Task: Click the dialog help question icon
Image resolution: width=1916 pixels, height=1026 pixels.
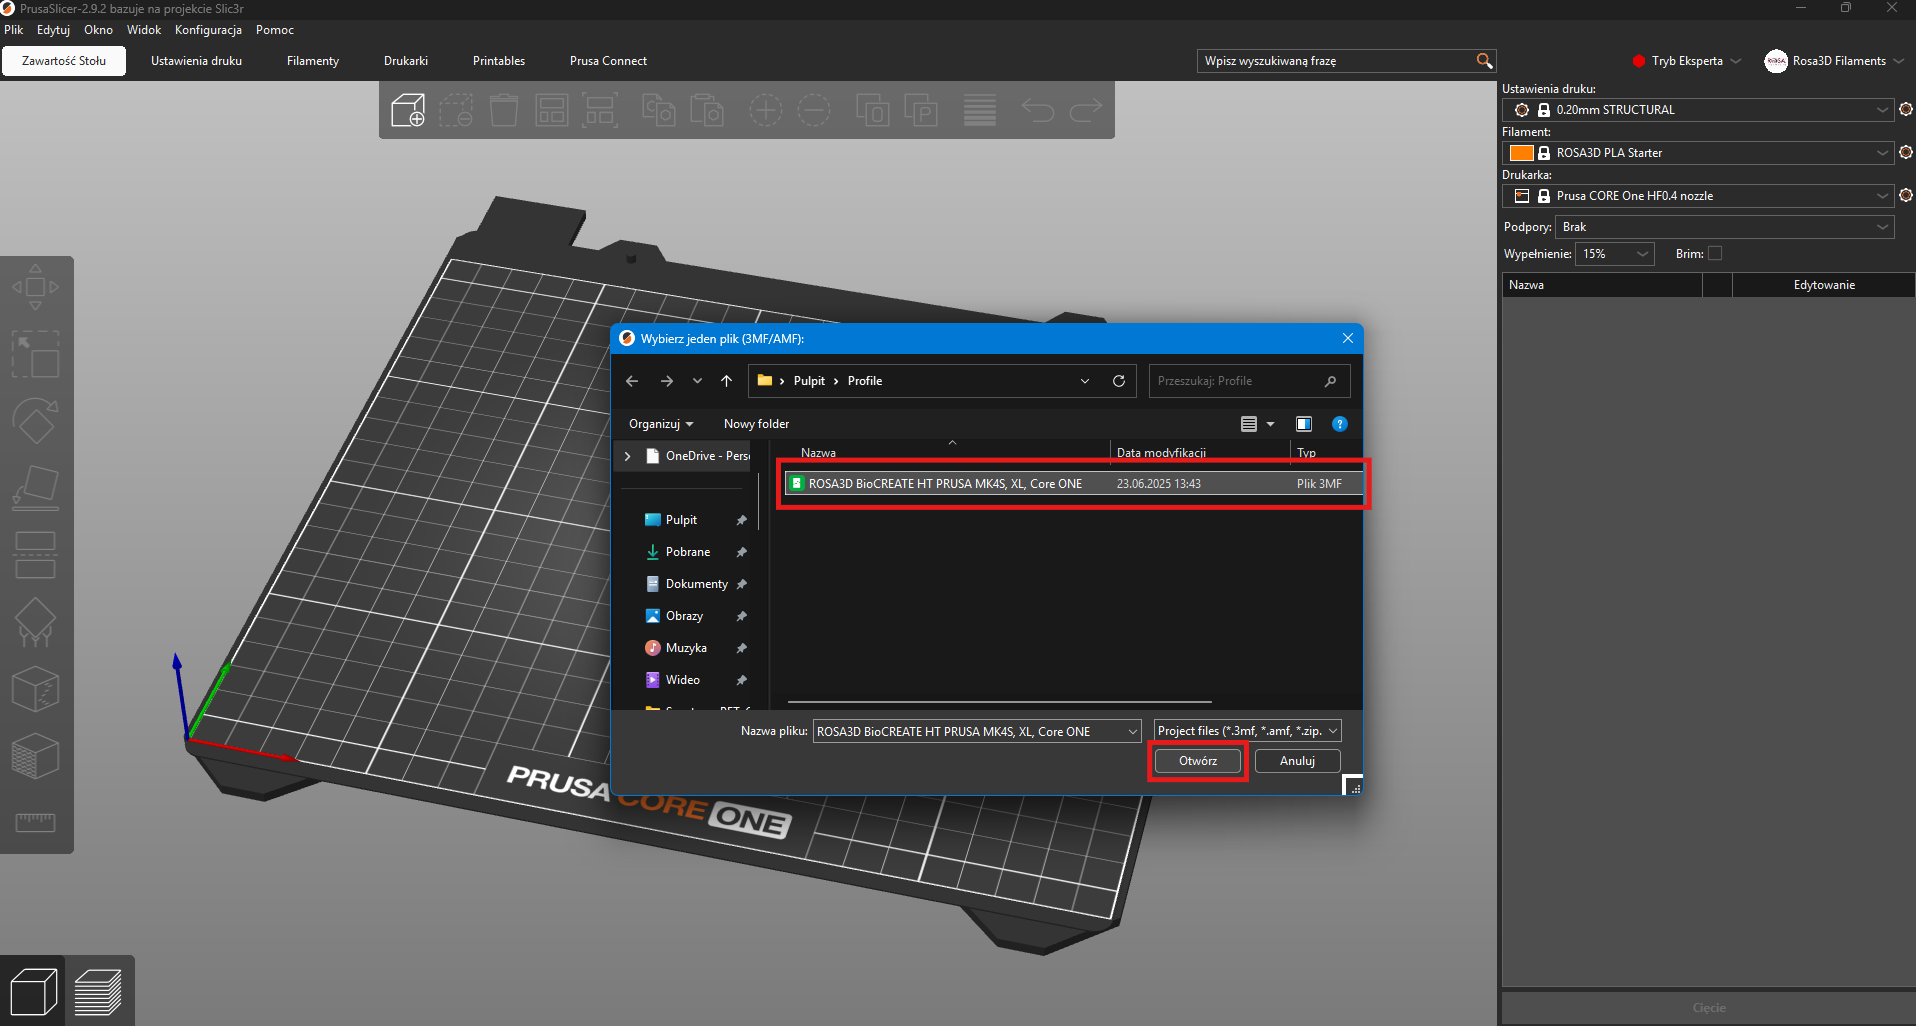Action: click(x=1340, y=424)
